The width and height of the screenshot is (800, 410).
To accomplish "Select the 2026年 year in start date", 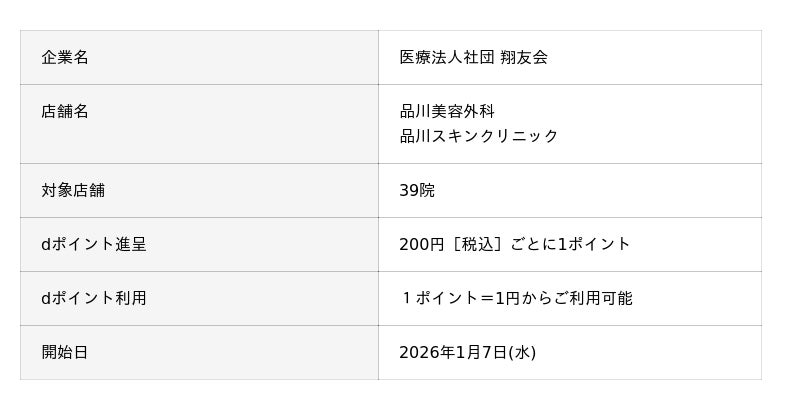I will click(x=424, y=352).
